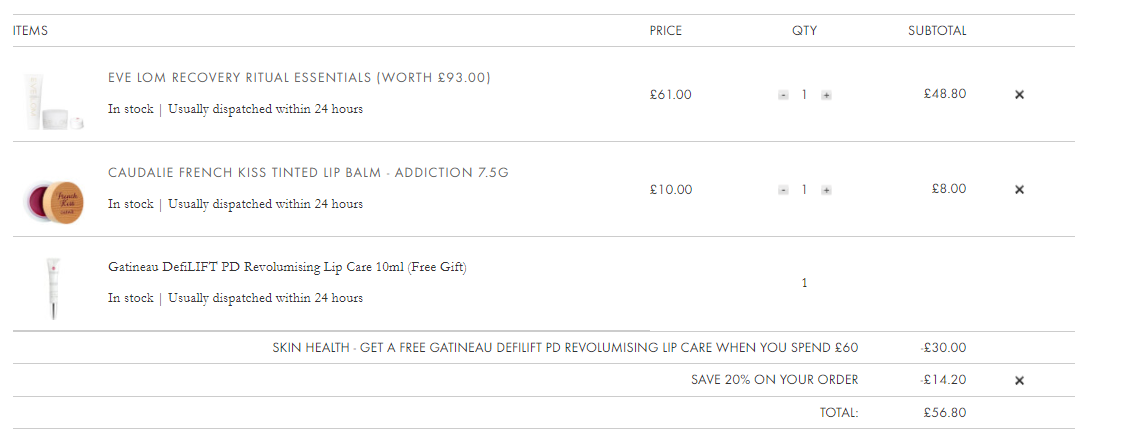This screenshot has width=1142, height=446.
Task: Remove the Save 20% discount code
Action: [x=1019, y=380]
